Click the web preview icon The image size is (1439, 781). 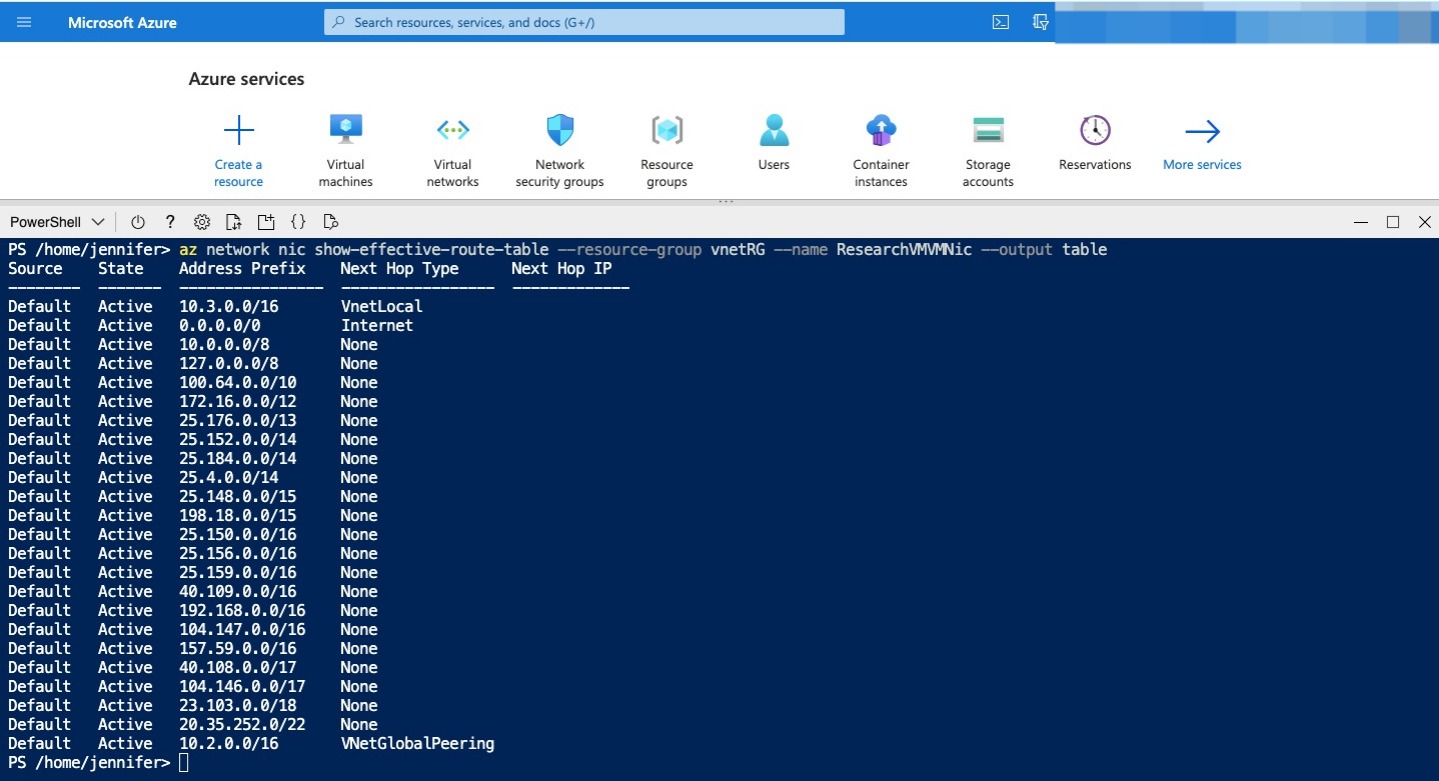331,222
